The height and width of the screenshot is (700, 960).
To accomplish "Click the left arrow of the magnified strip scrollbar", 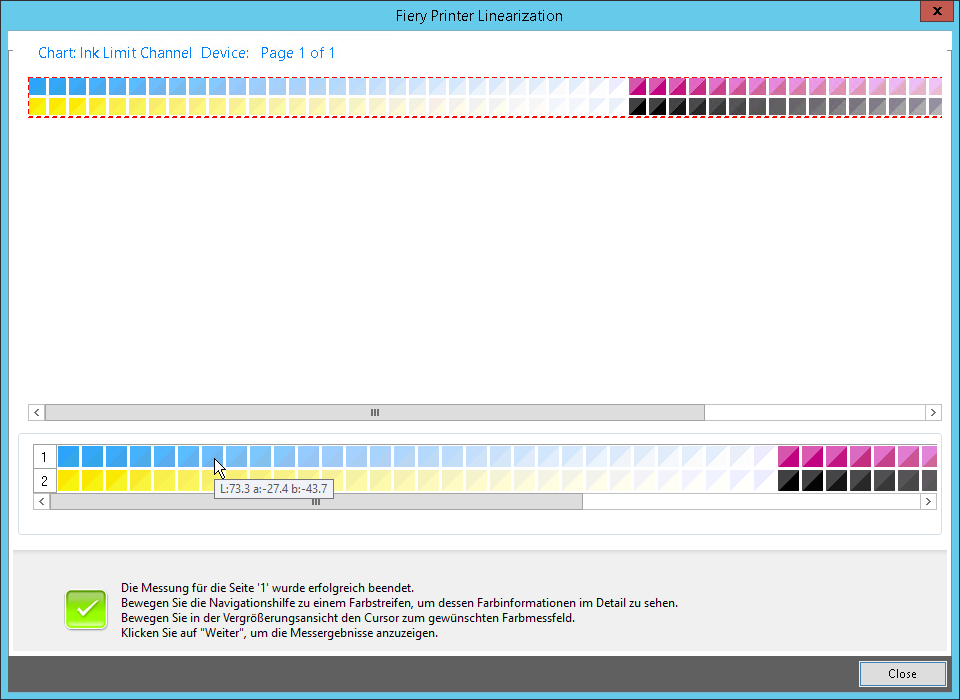I will point(42,502).
